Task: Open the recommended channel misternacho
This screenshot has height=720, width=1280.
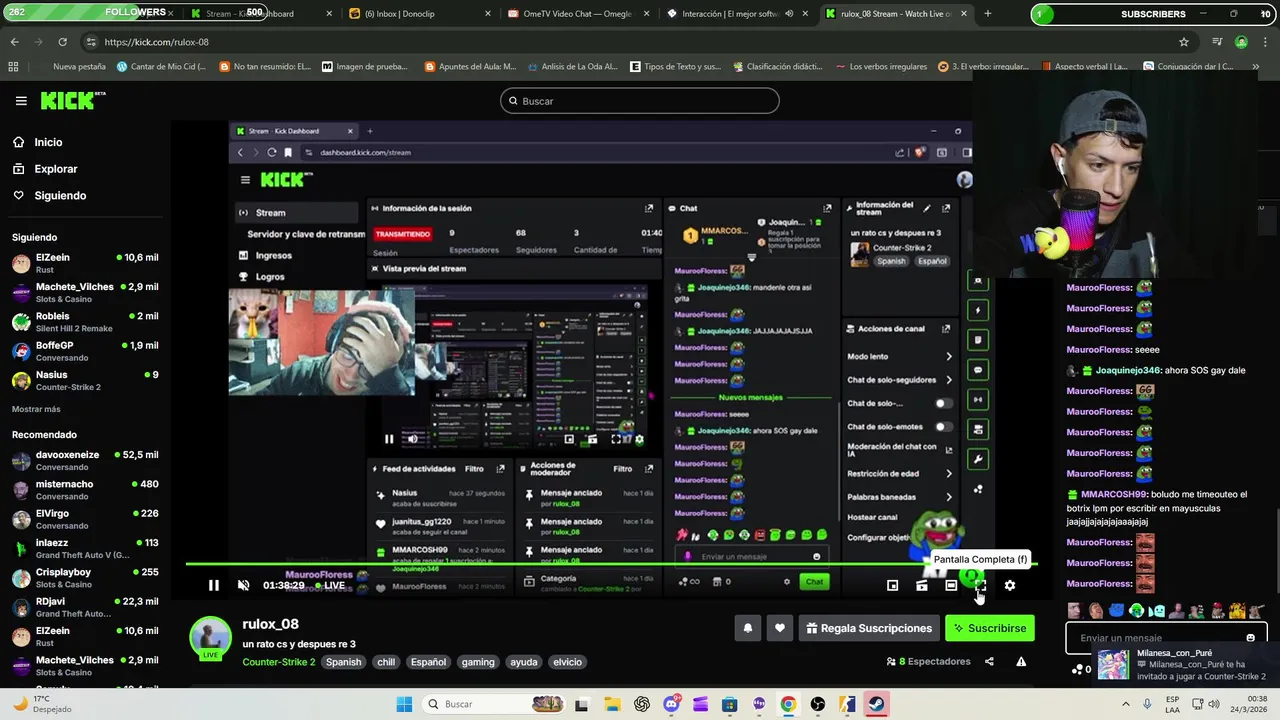Action: [85, 490]
